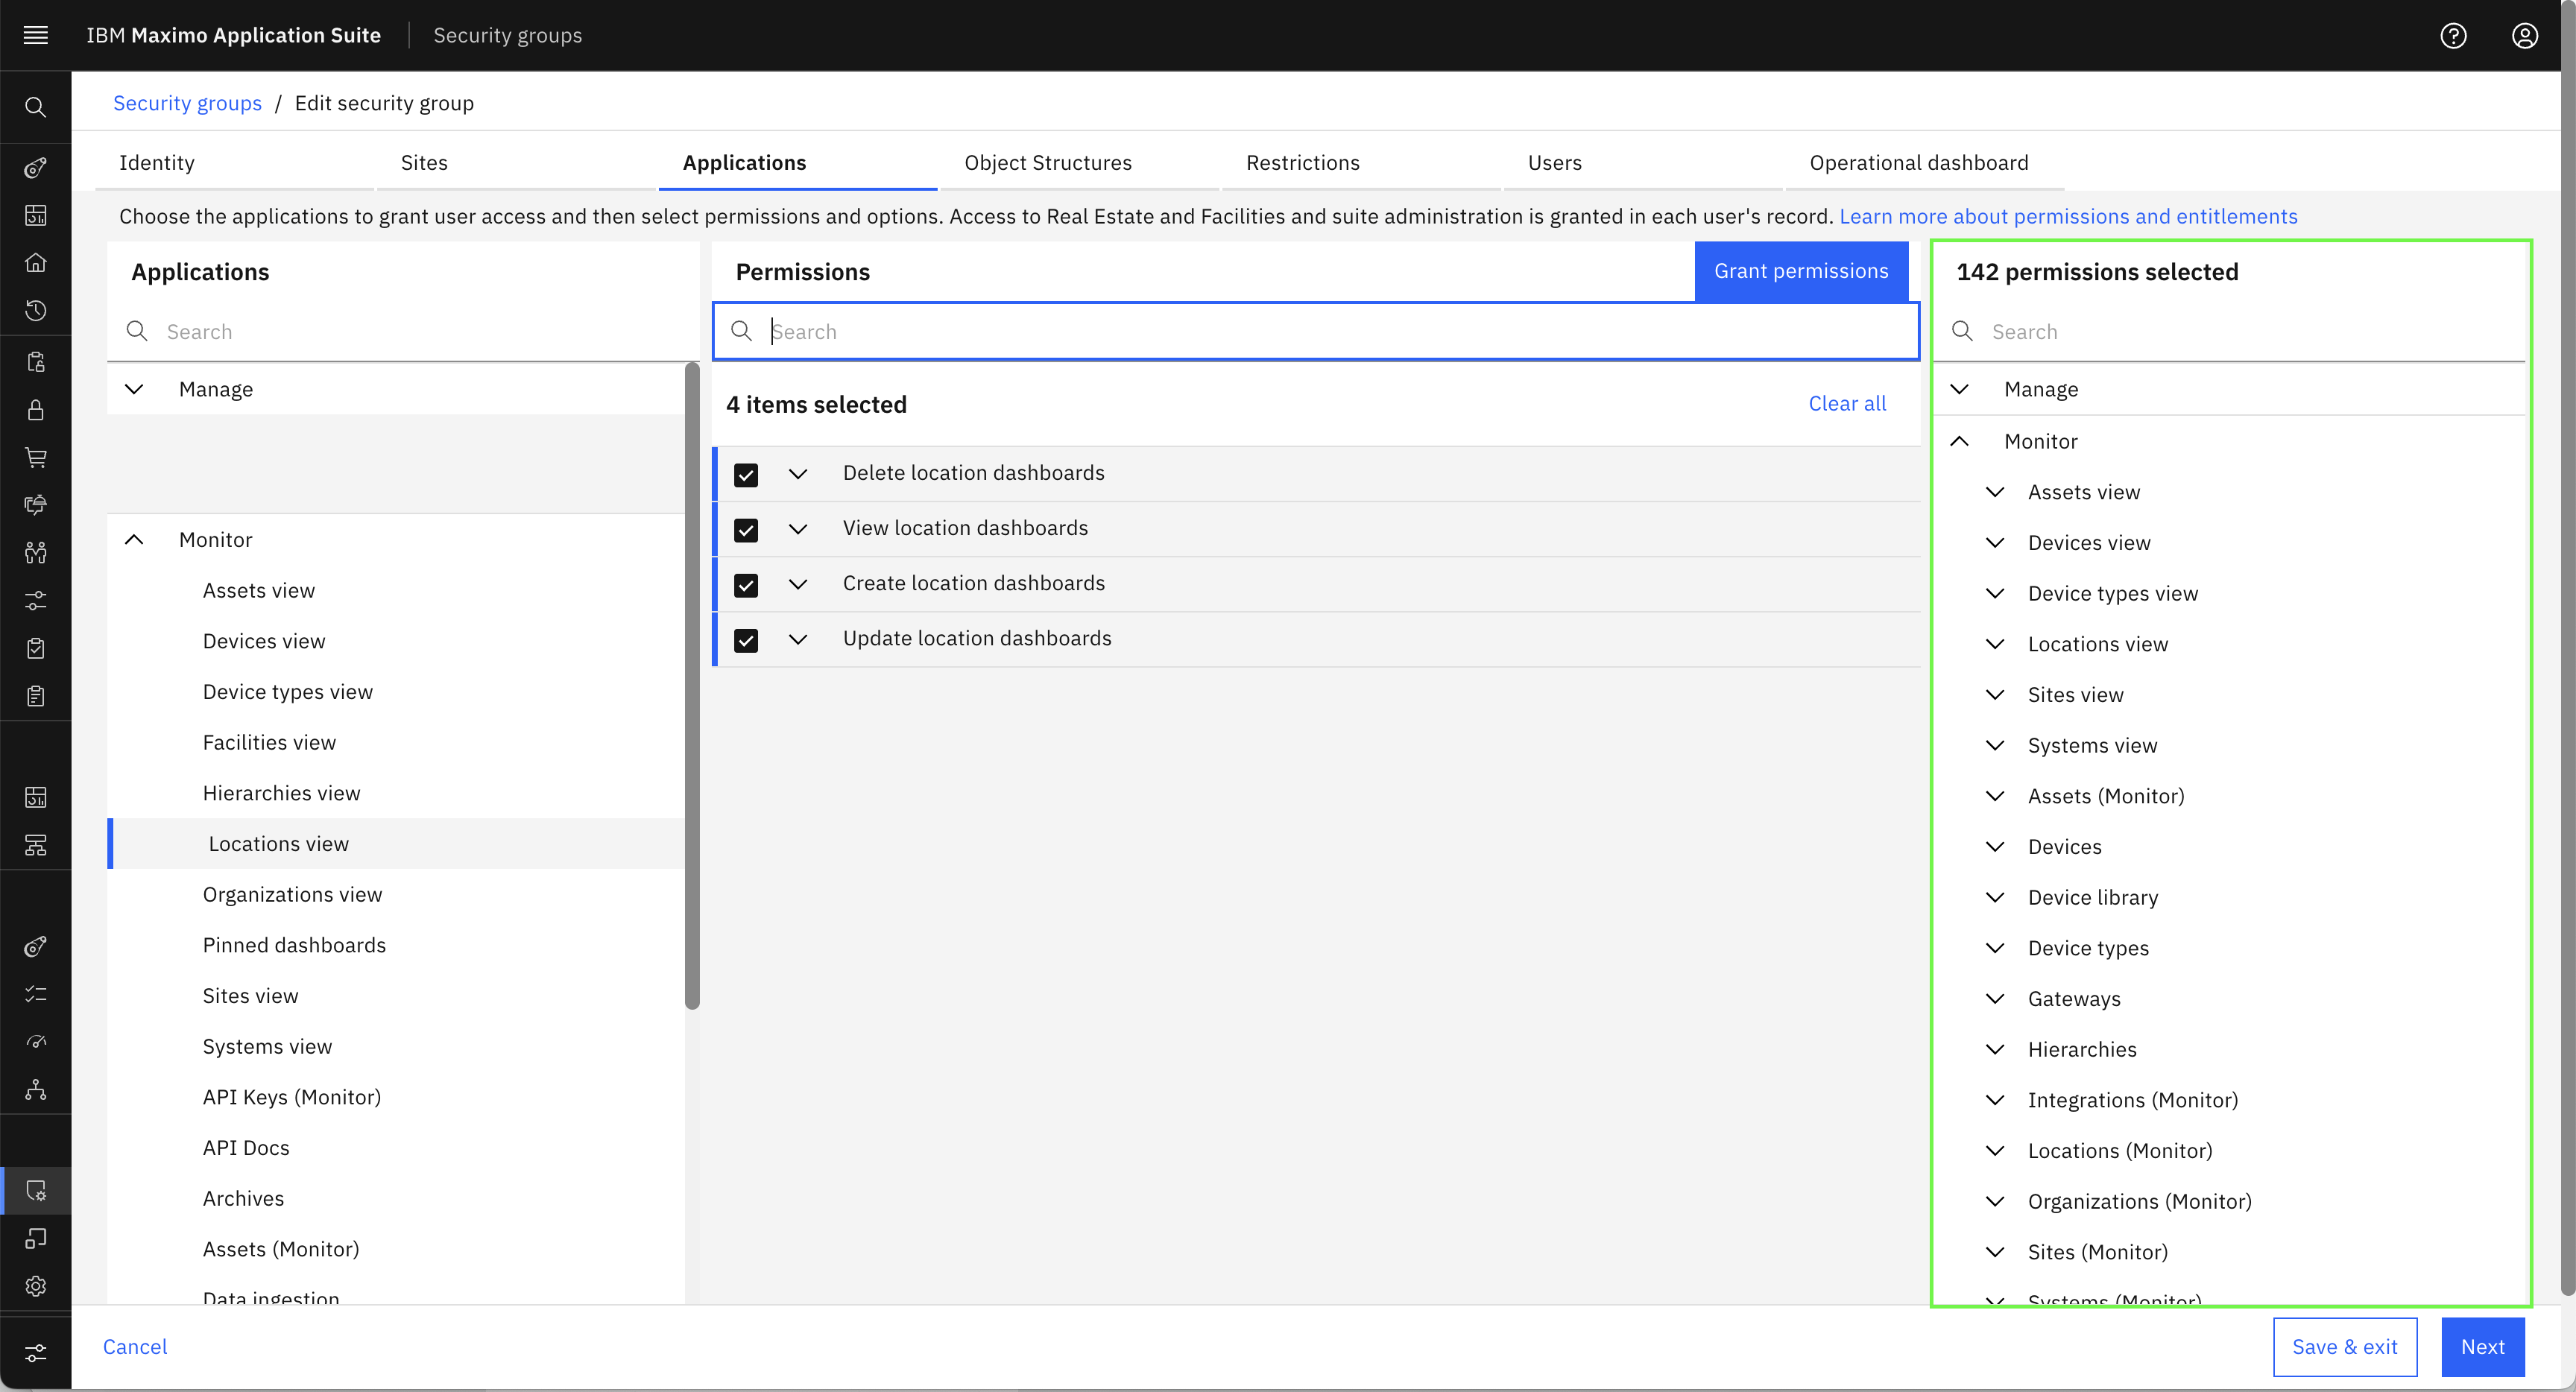Focus the Permissions search field
Image resolution: width=2576 pixels, height=1392 pixels.
pyautogui.click(x=1315, y=331)
